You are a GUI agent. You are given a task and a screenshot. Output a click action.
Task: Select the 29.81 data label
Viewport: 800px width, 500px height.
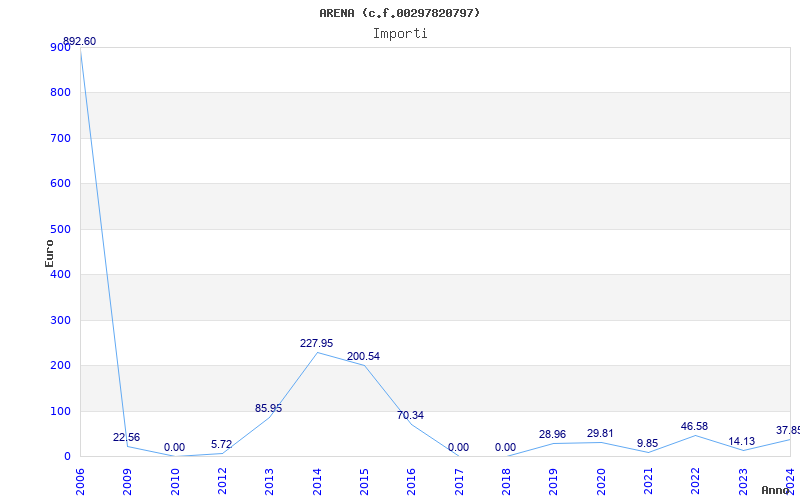600,433
